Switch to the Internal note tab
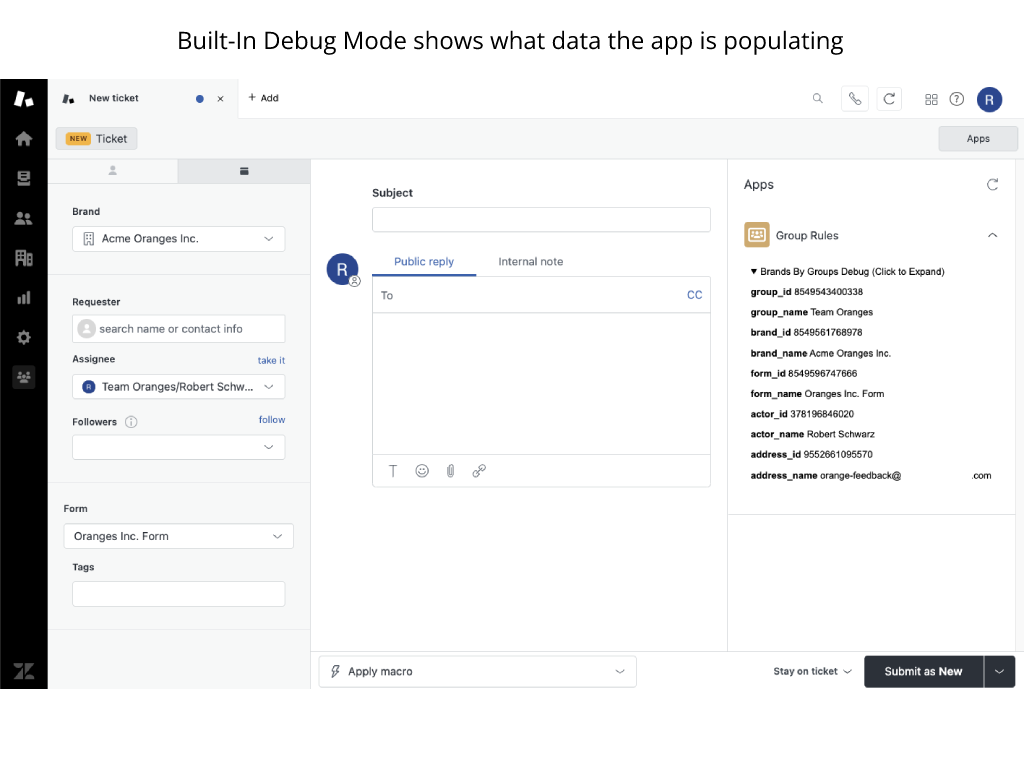This screenshot has width=1024, height=768. [x=530, y=261]
